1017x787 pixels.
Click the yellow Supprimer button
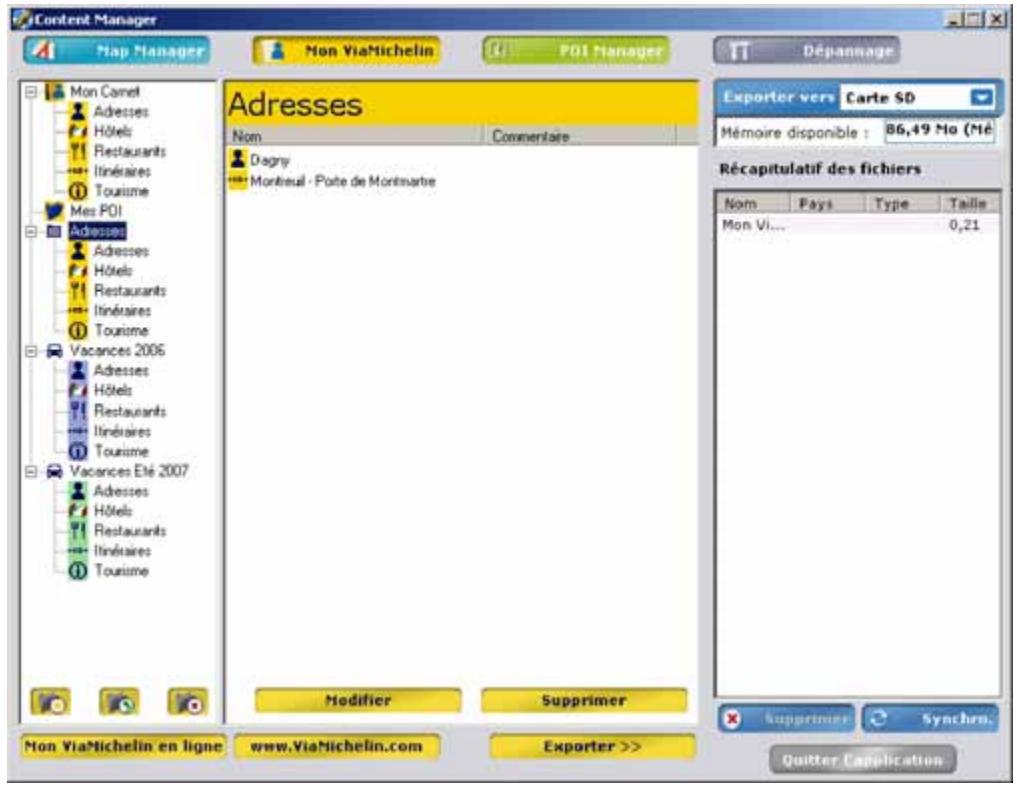coord(584,701)
